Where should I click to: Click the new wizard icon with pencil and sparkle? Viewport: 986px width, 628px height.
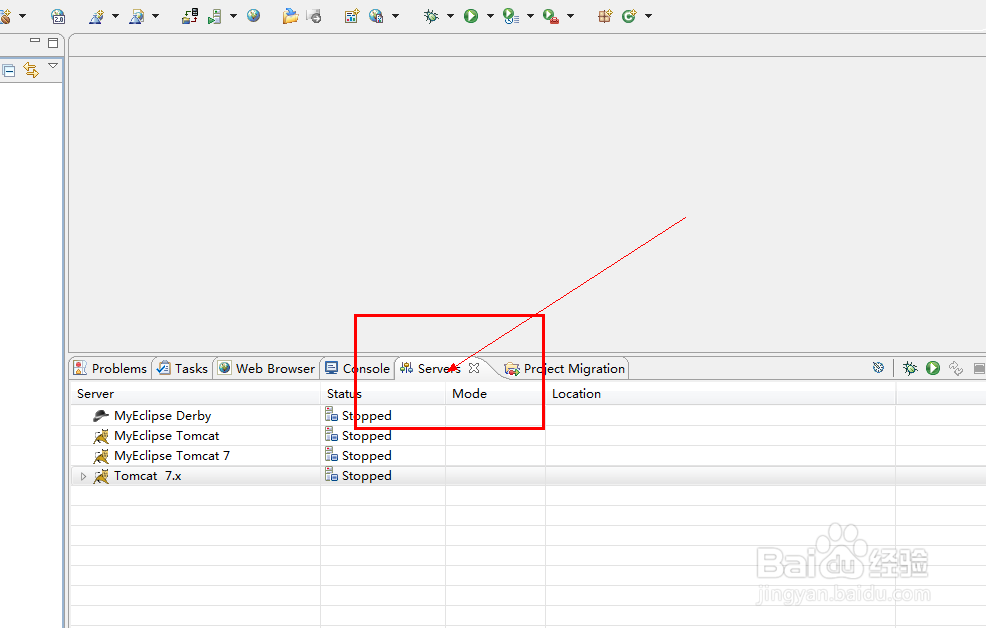[x=96, y=16]
